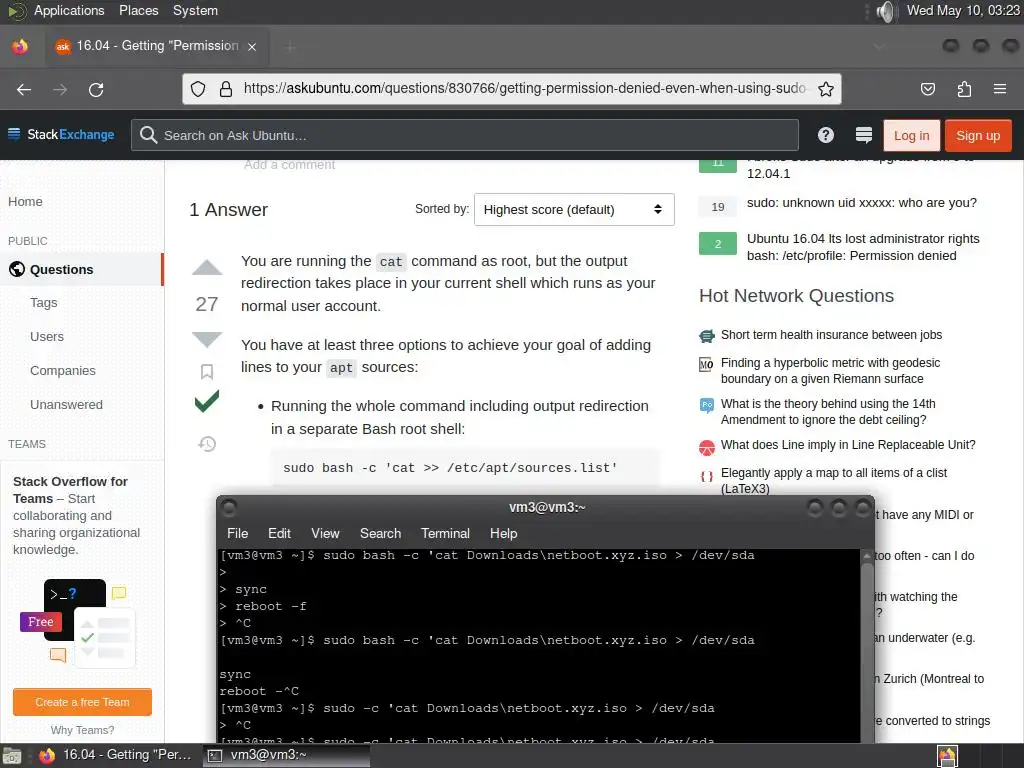Open 'Finding a hyperbolic metric' question link
This screenshot has height=768, width=1024.
(x=830, y=370)
